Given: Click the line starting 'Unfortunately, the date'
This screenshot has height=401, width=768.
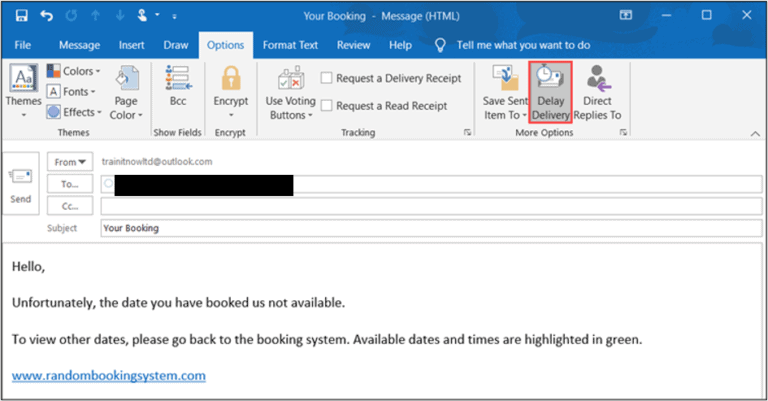Looking at the screenshot, I should pos(178,303).
